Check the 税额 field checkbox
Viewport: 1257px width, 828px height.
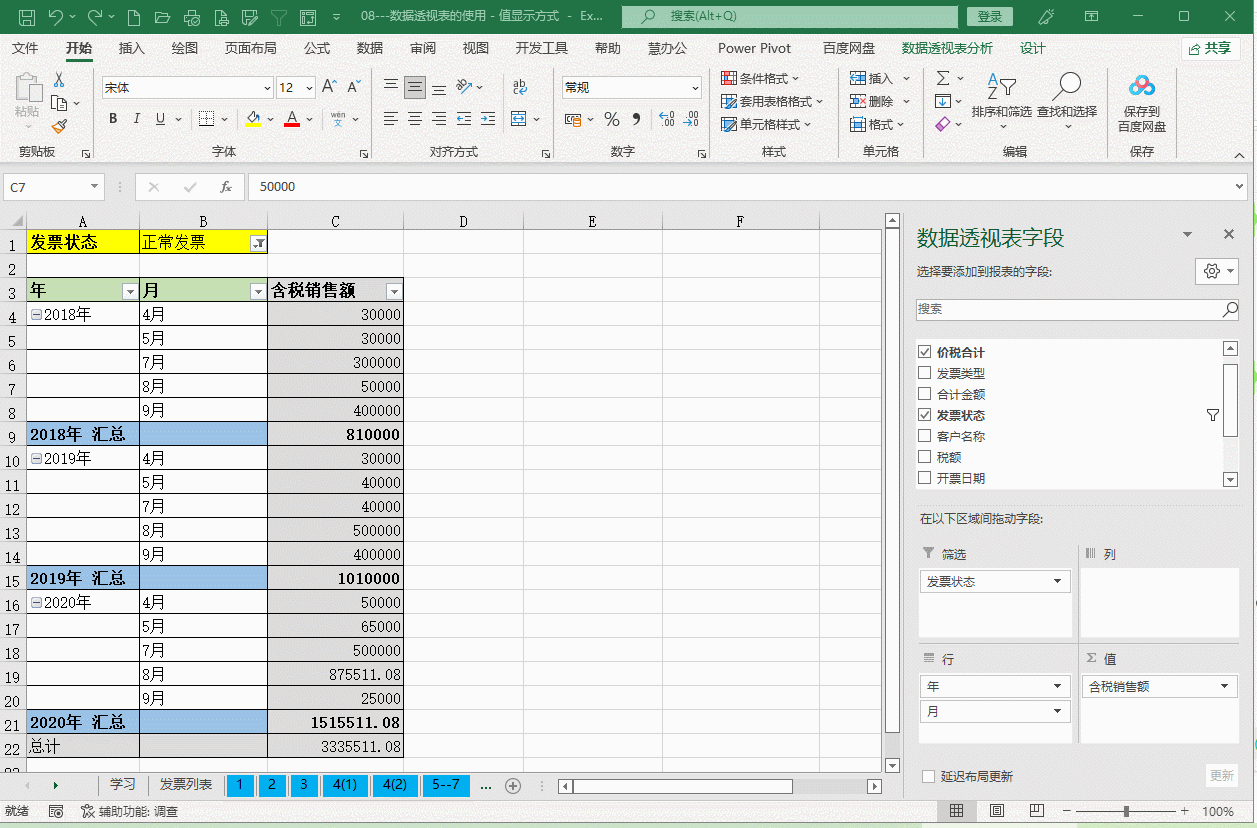[924, 457]
